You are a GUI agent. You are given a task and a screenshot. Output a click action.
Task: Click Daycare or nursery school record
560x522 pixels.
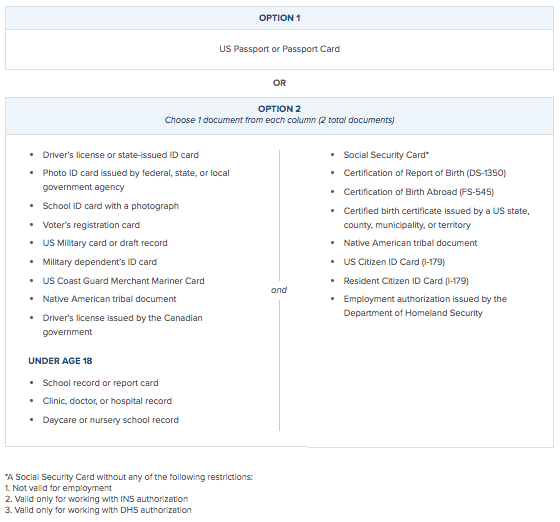tap(111, 420)
